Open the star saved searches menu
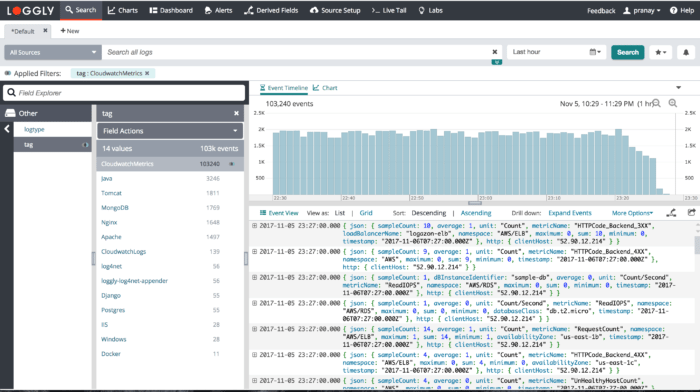 660,52
